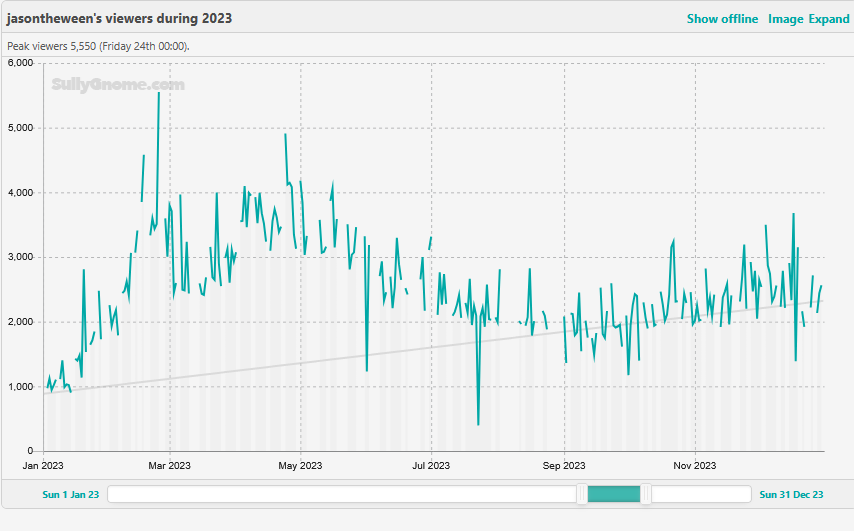Screen dimensions: 854x531
Task: Click the 6,000 y-axis label
Action: tap(21, 63)
